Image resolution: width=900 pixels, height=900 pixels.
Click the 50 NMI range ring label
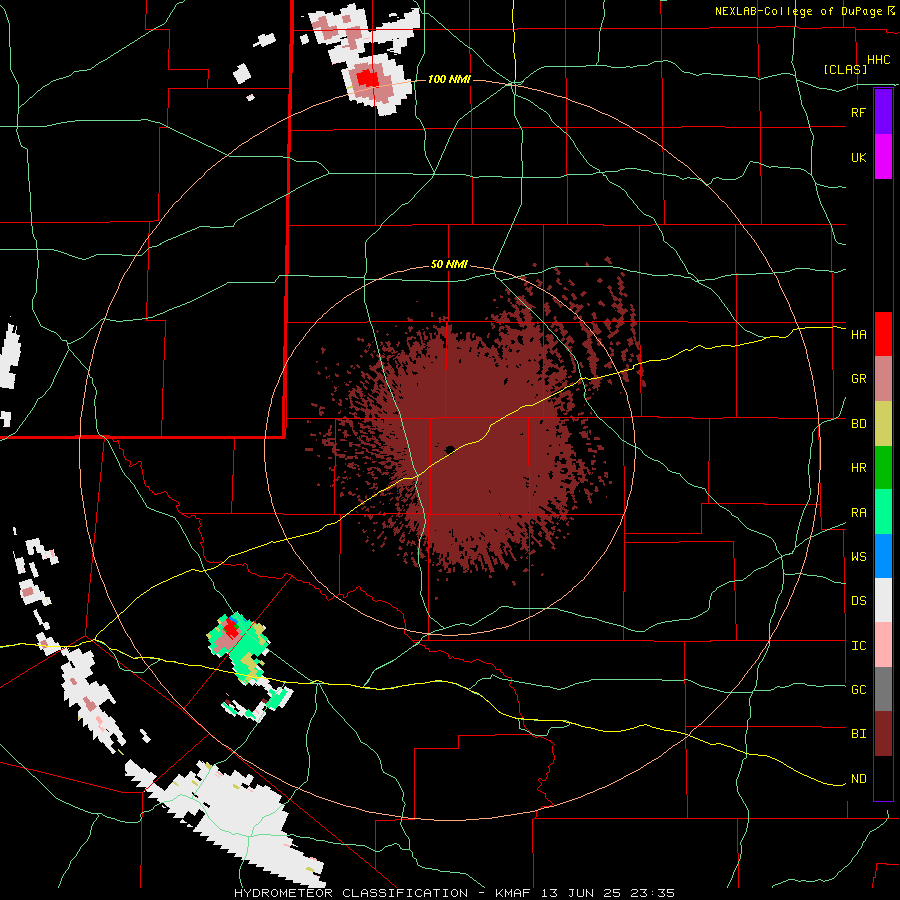[449, 265]
